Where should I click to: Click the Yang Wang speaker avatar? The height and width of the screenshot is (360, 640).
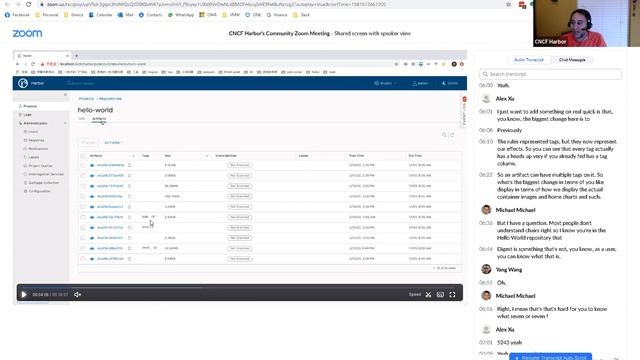point(486,269)
